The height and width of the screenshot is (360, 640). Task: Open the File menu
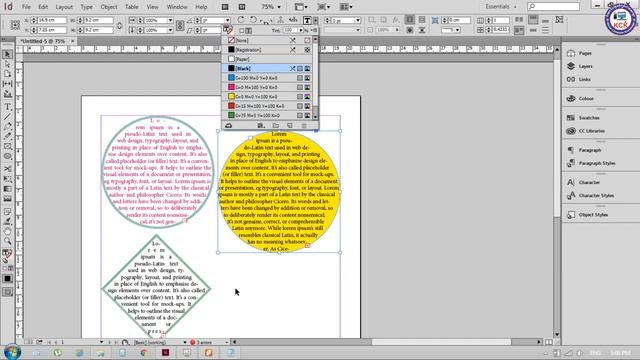26,7
